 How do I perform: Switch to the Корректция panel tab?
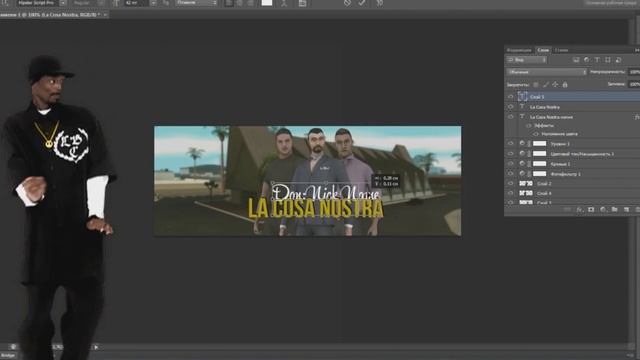519,50
